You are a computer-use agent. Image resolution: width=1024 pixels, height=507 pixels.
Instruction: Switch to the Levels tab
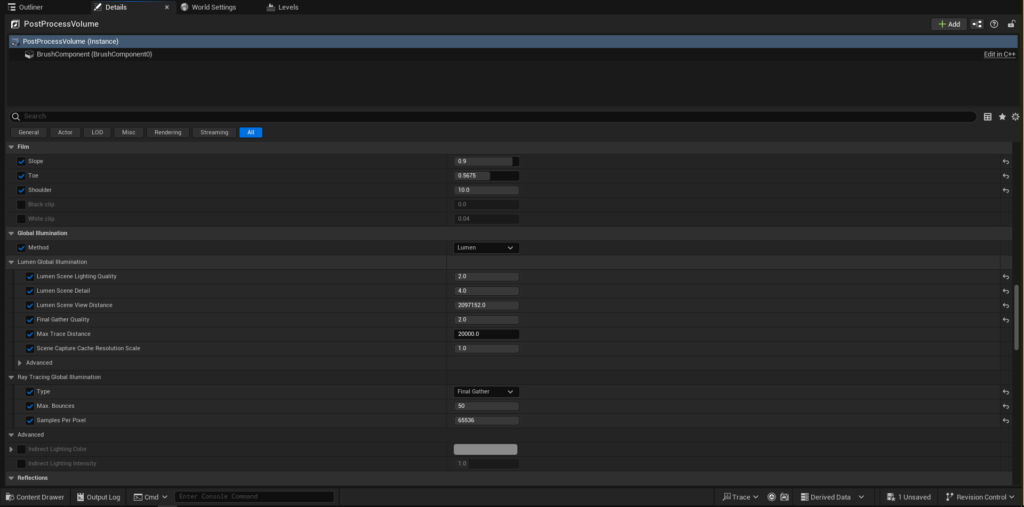click(x=283, y=7)
